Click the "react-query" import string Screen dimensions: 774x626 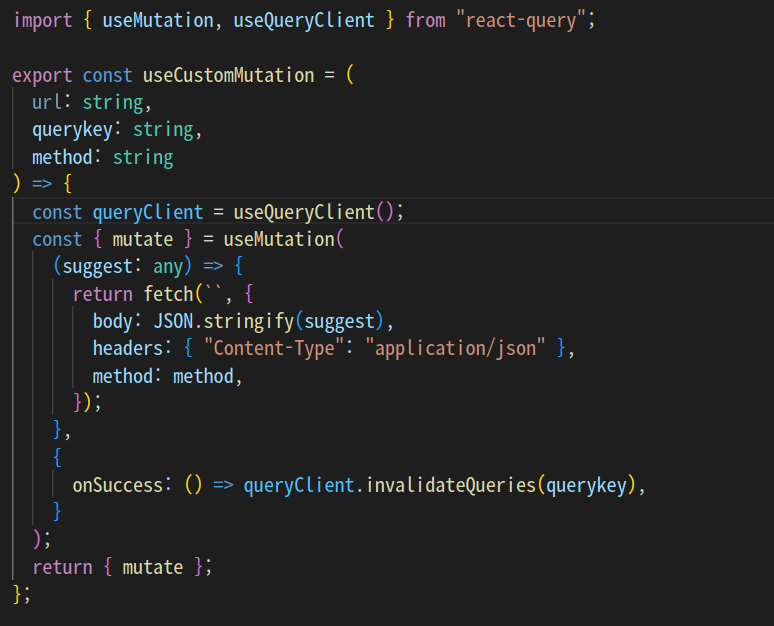click(521, 21)
